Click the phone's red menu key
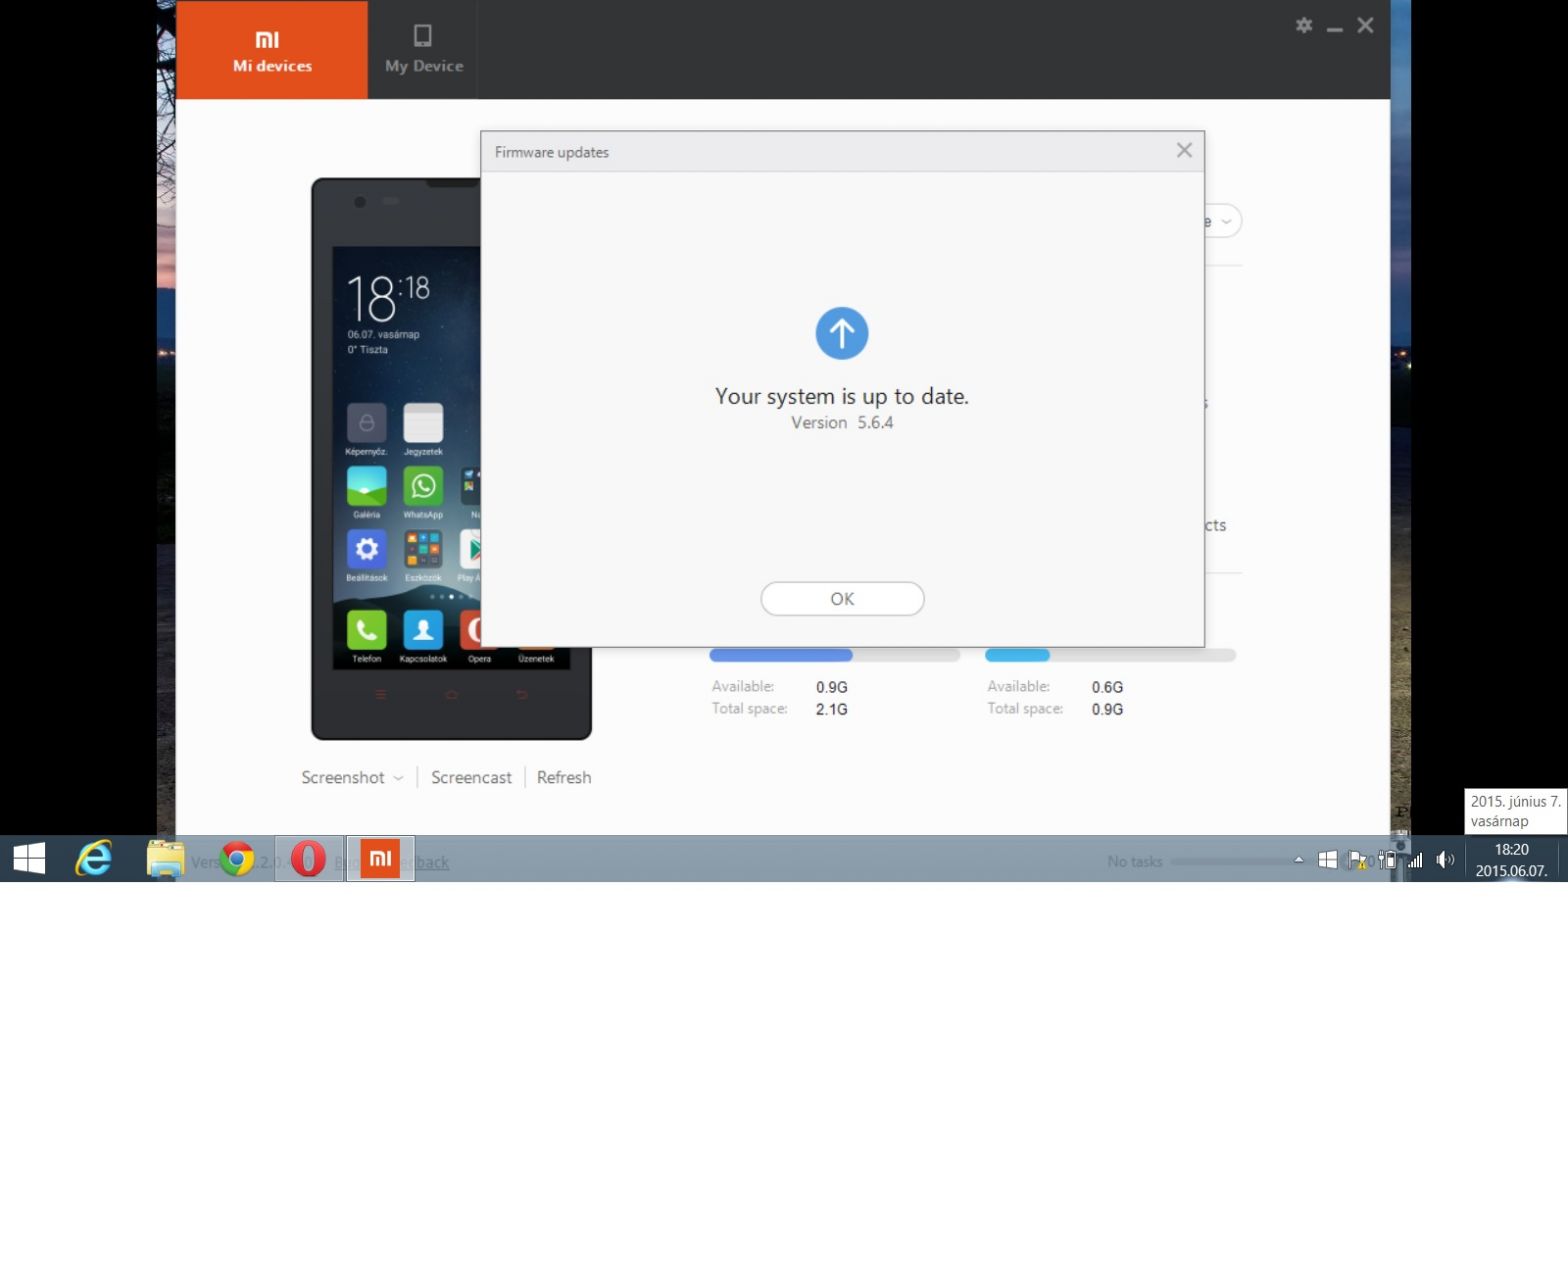The width and height of the screenshot is (1568, 1280). click(381, 694)
